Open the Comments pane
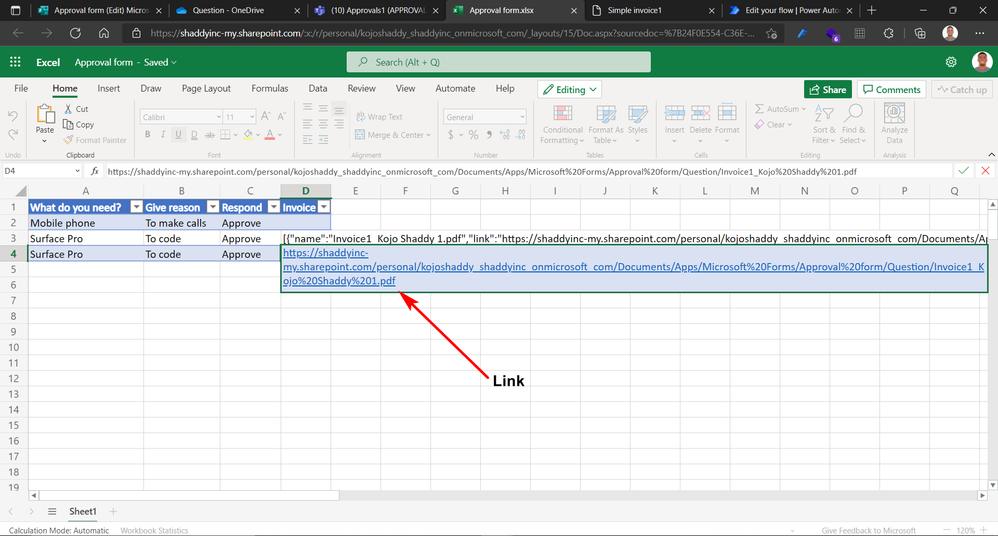 pyautogui.click(x=892, y=90)
